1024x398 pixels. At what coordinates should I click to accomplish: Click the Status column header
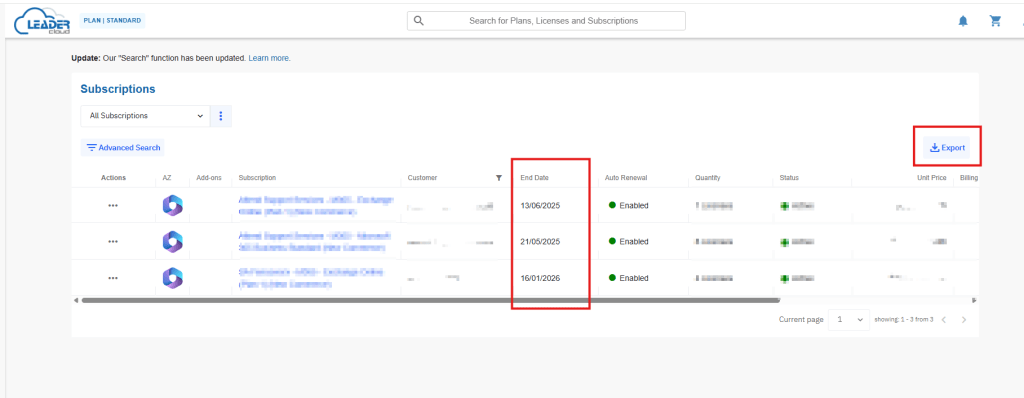789,178
